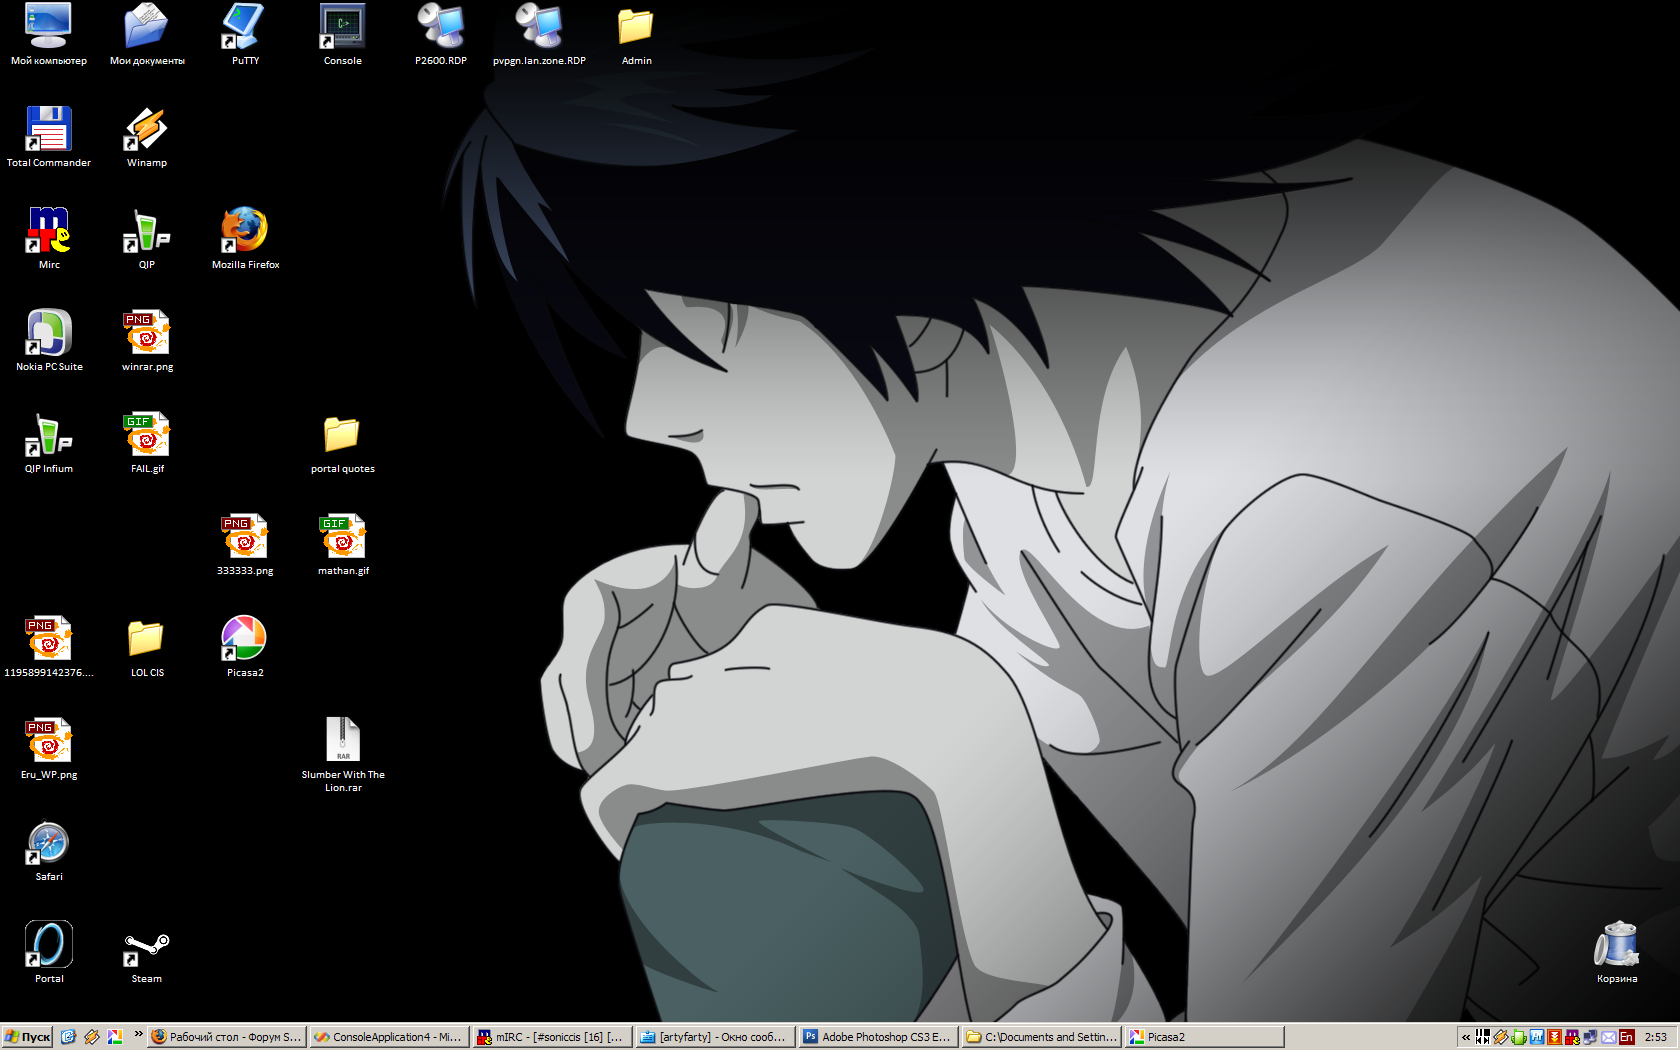
Task: Open the Mirc desktop shortcut
Action: click(x=48, y=239)
